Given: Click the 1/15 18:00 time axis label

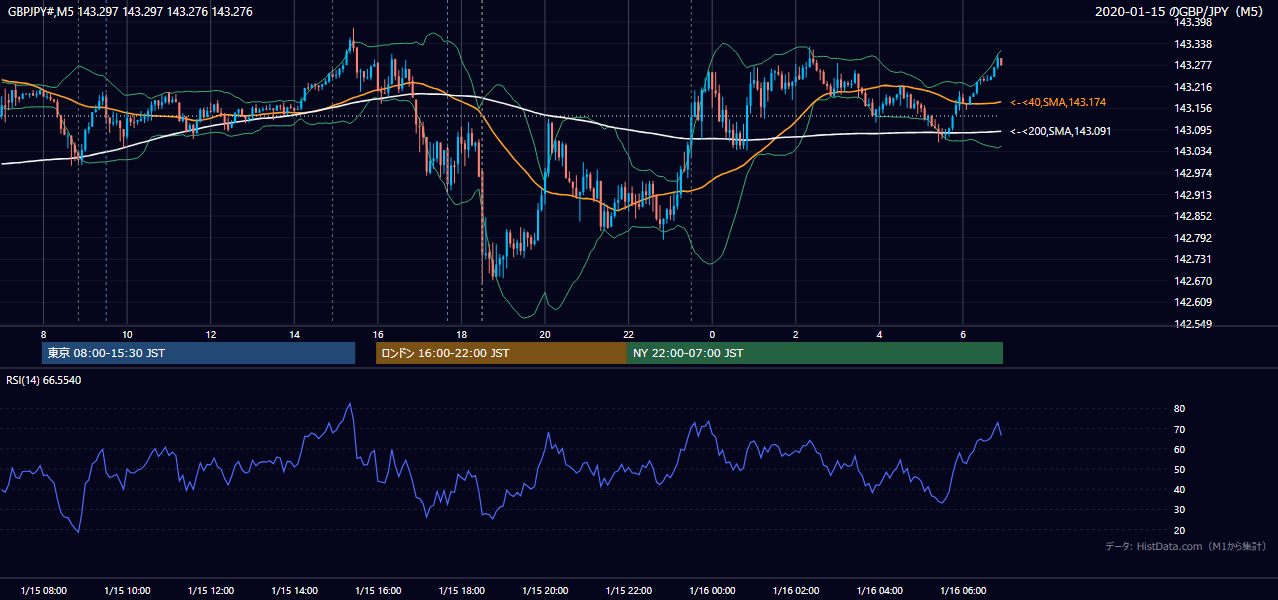Looking at the screenshot, I should pos(461,590).
